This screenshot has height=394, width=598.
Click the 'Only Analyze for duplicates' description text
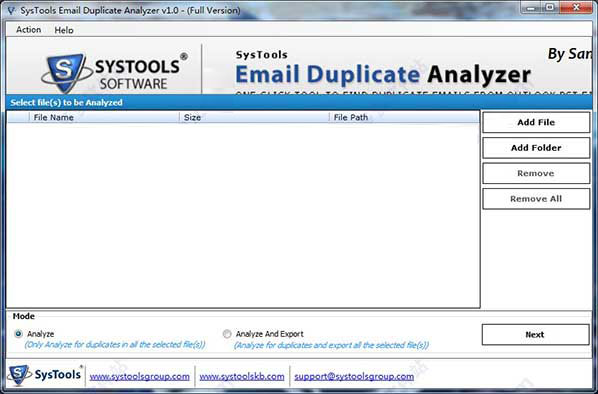(115, 345)
